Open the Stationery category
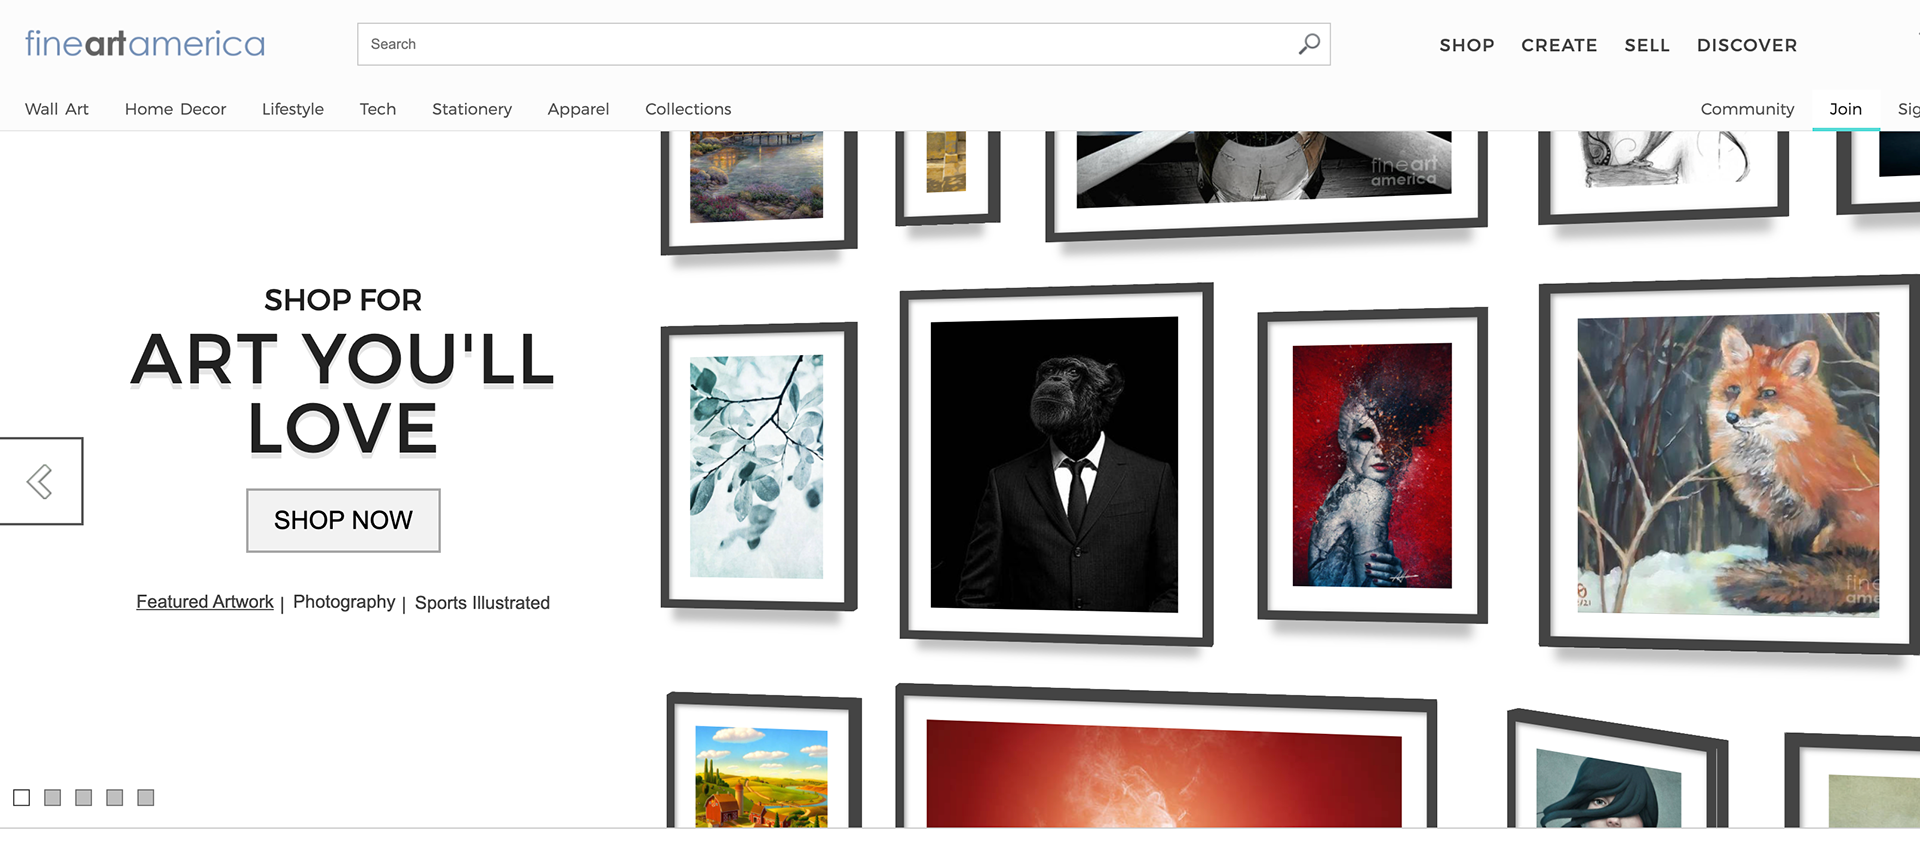The width and height of the screenshot is (1920, 849). [x=472, y=109]
